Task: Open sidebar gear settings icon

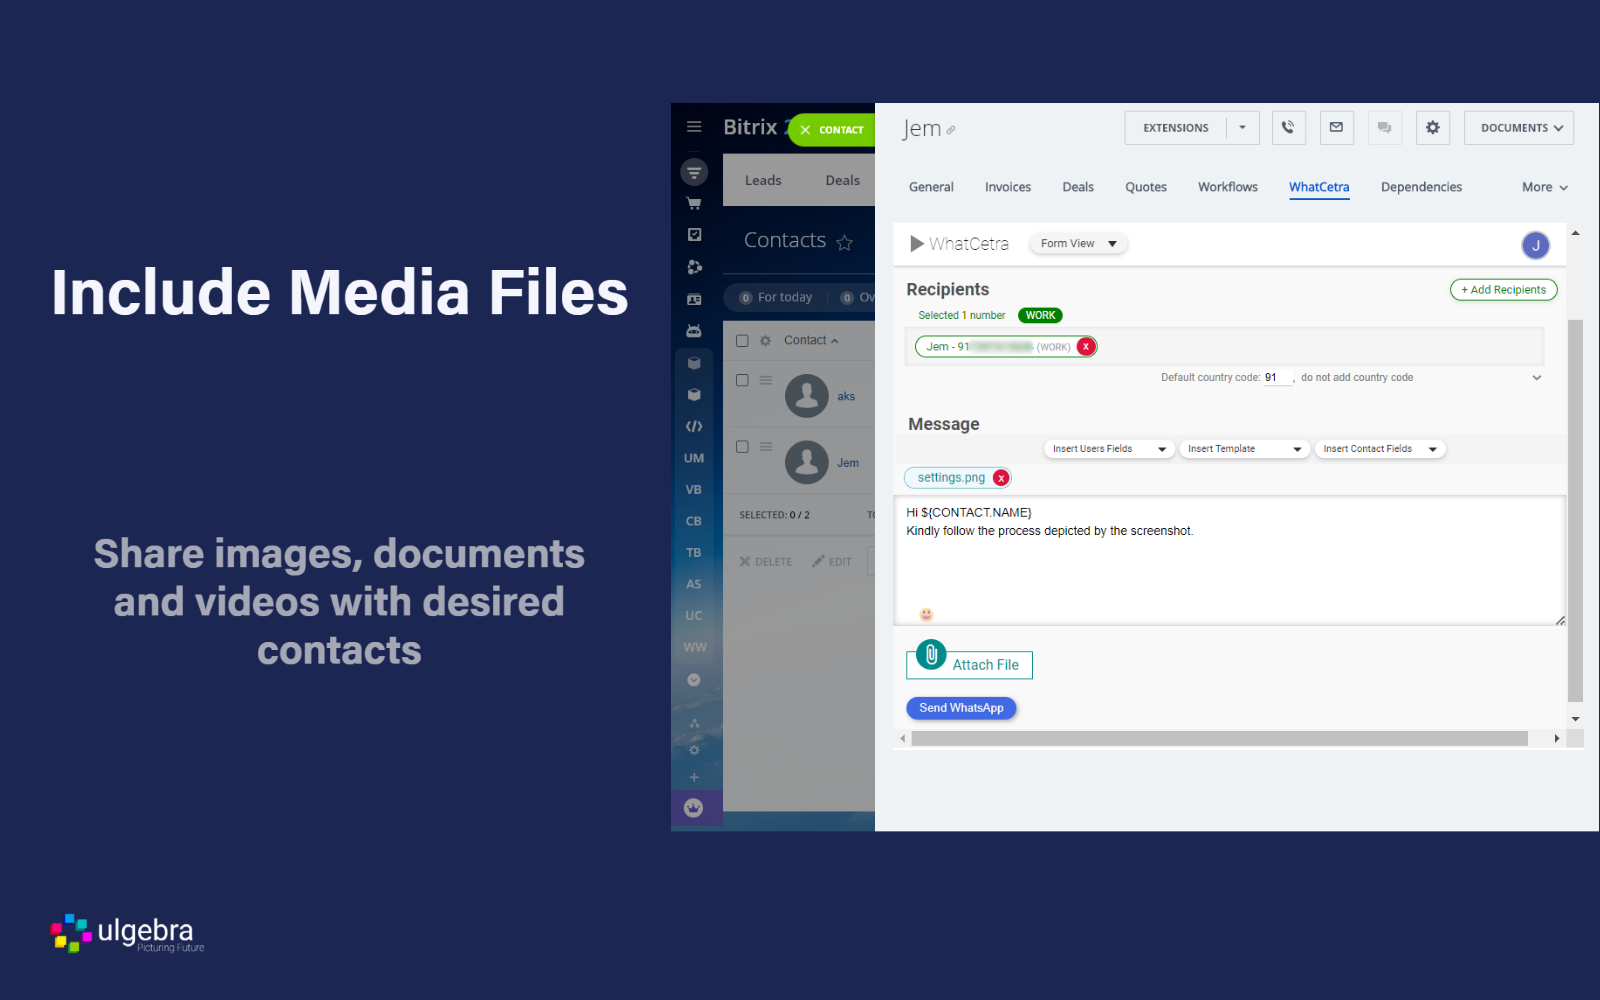Action: 694,750
